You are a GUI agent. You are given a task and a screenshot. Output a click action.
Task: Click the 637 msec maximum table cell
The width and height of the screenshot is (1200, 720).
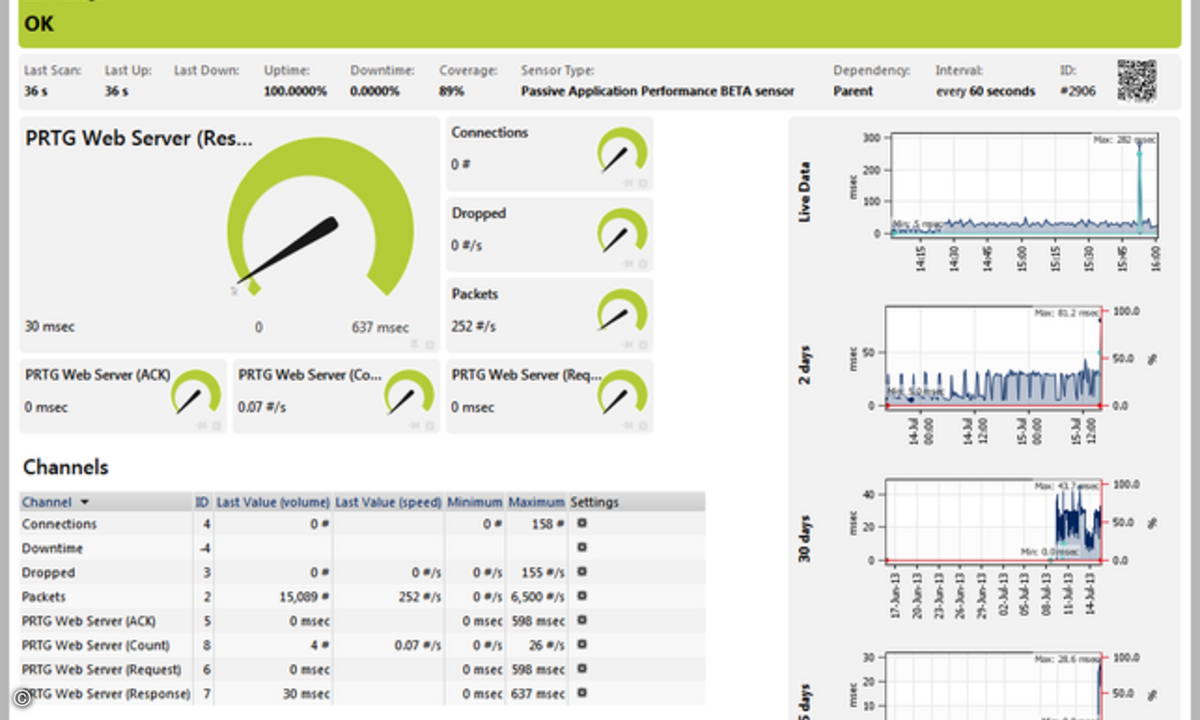pyautogui.click(x=540, y=694)
